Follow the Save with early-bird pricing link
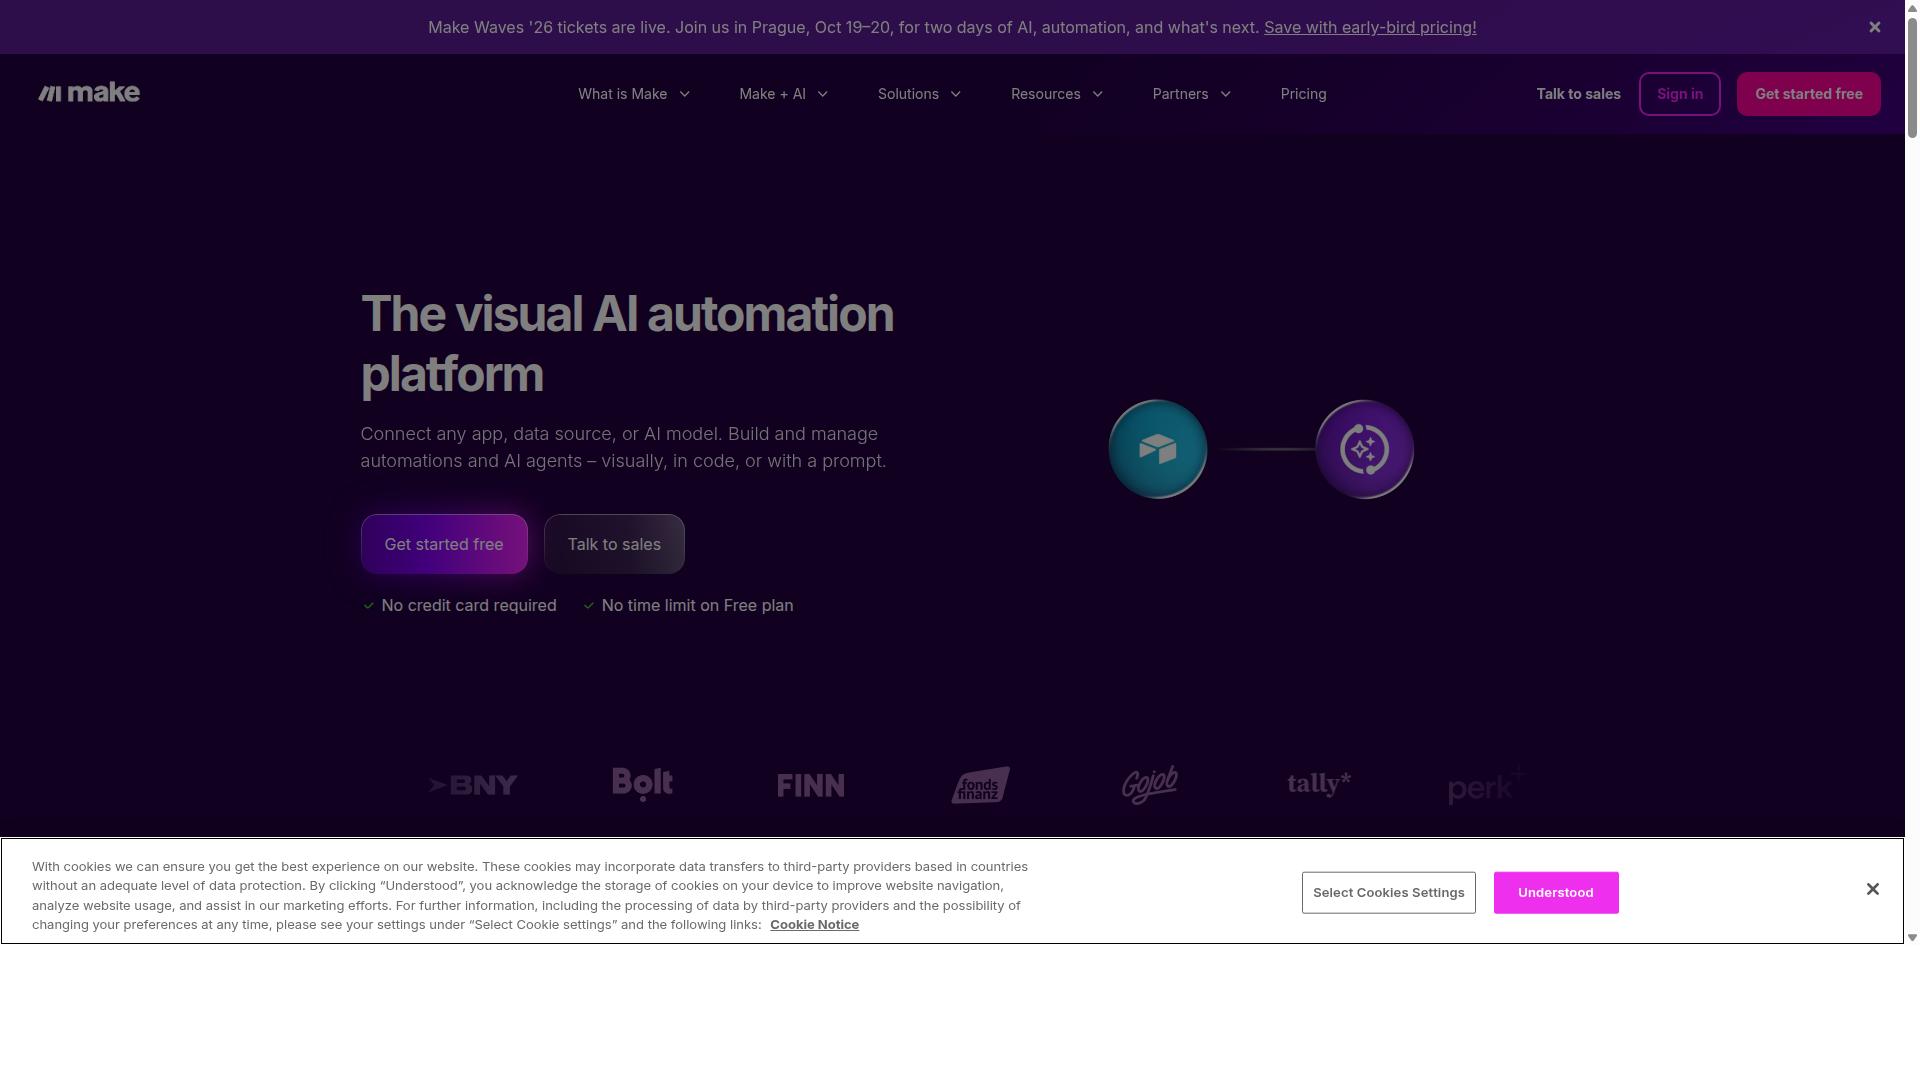The height and width of the screenshot is (1080, 1920). coord(1370,27)
